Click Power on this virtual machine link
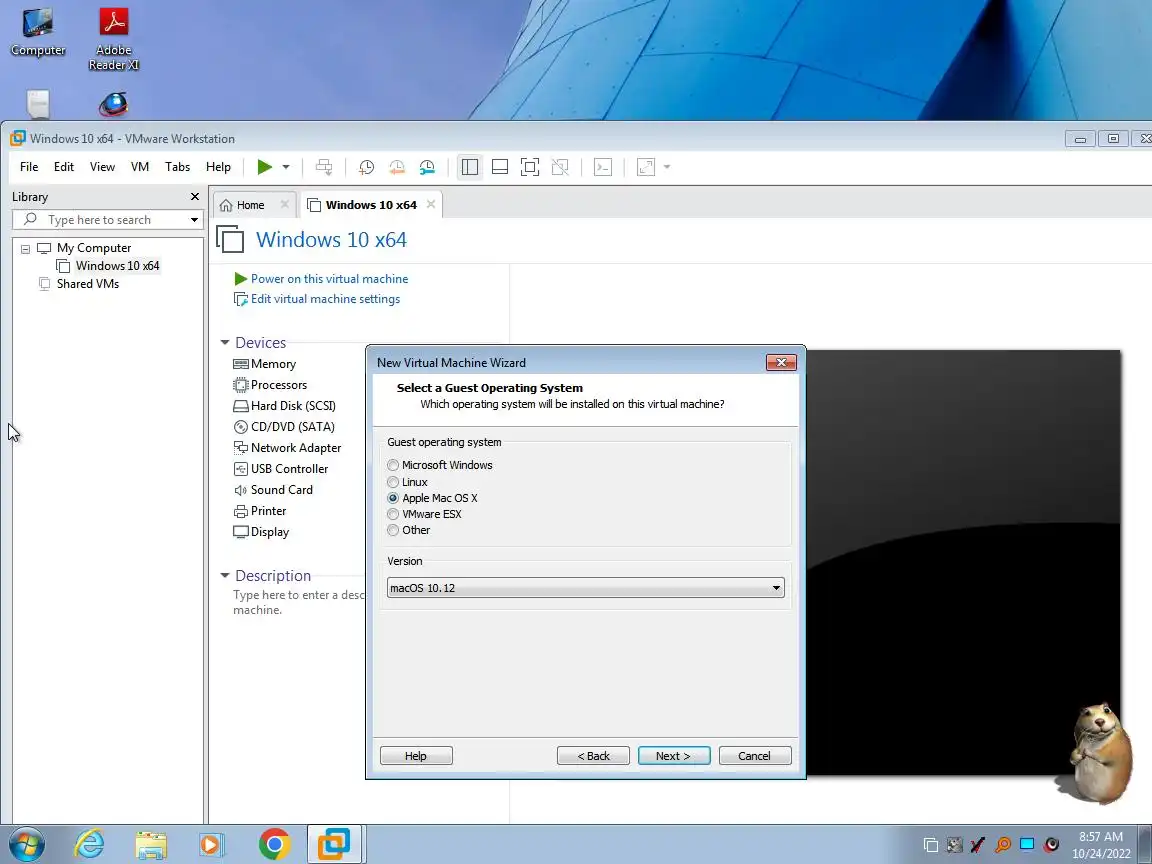The height and width of the screenshot is (864, 1152). pos(329,279)
